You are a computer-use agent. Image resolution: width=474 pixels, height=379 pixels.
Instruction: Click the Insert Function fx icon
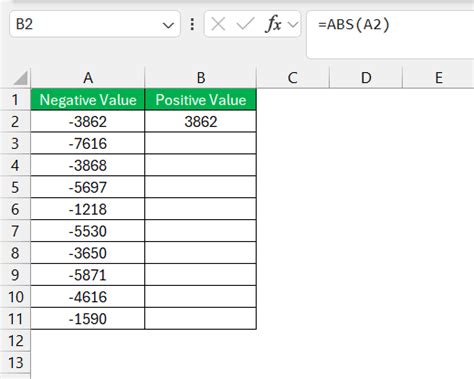pos(273,24)
